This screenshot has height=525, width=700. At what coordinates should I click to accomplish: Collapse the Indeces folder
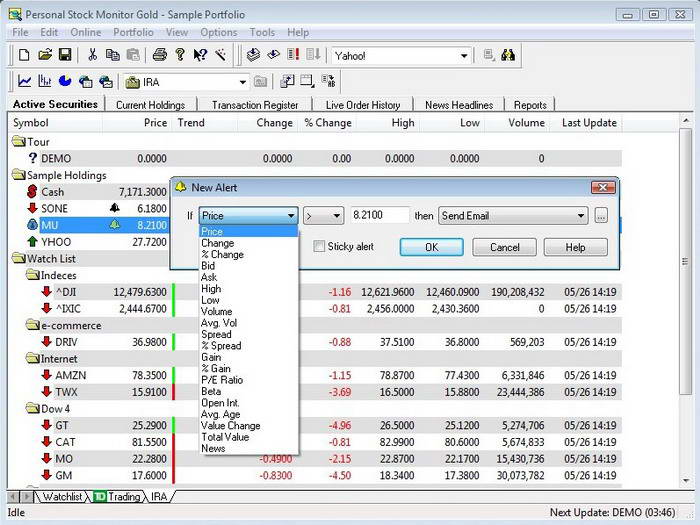click(x=33, y=275)
